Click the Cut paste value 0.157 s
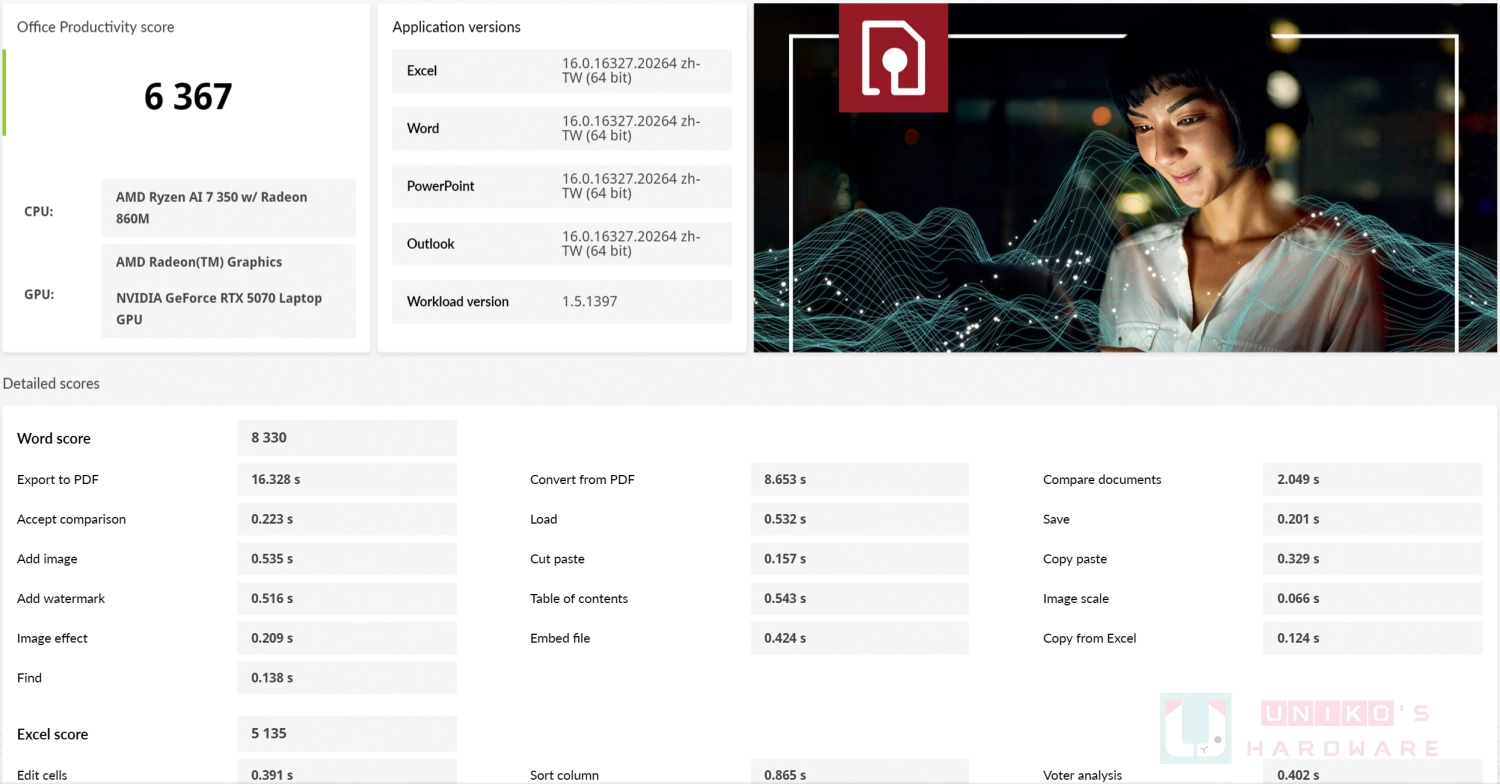1500x784 pixels. click(860, 559)
